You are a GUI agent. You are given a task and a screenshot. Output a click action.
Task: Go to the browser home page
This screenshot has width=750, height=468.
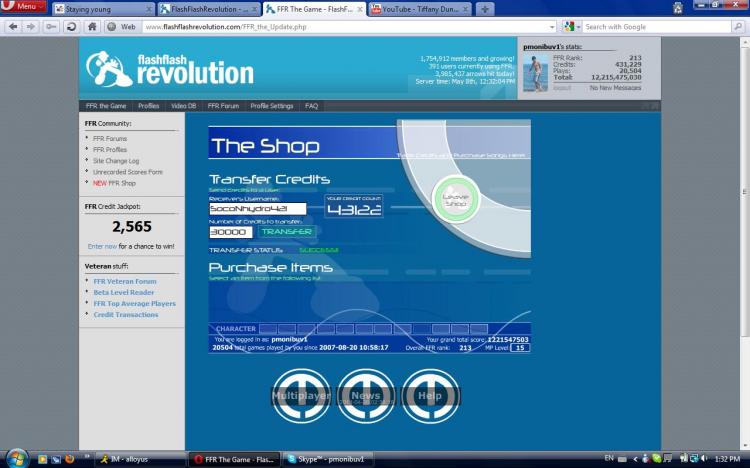[92, 27]
